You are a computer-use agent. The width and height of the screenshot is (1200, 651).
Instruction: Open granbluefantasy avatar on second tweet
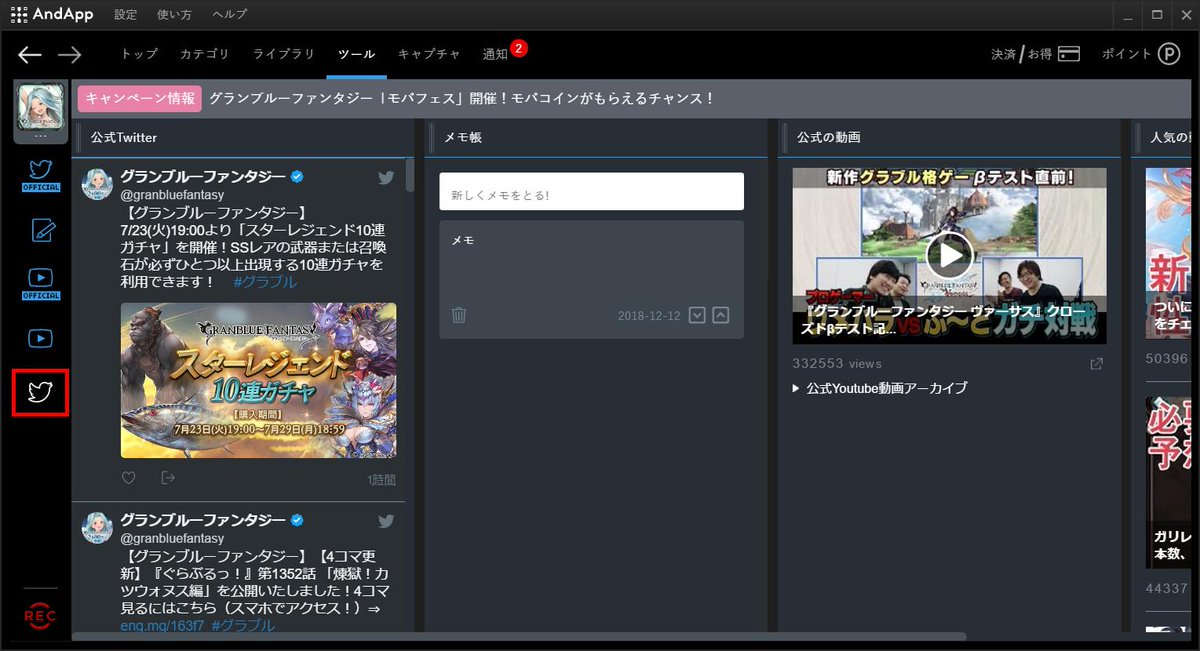click(x=97, y=527)
